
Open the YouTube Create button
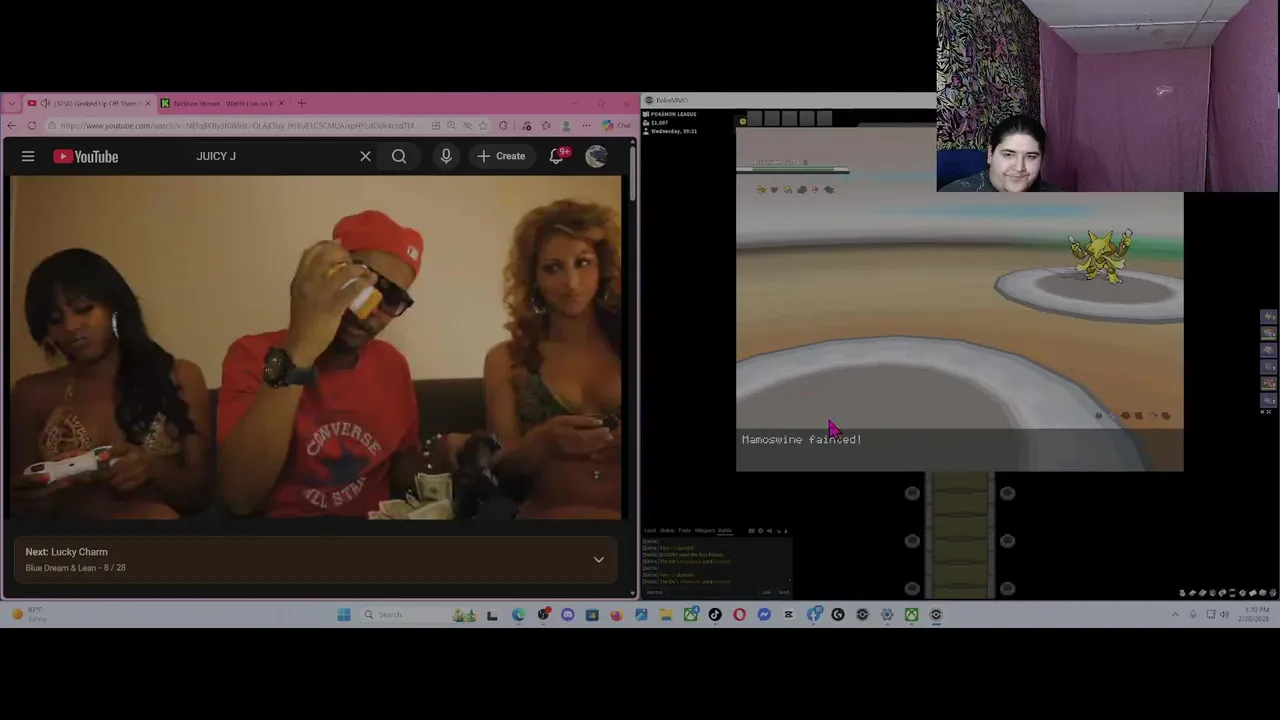tap(501, 156)
